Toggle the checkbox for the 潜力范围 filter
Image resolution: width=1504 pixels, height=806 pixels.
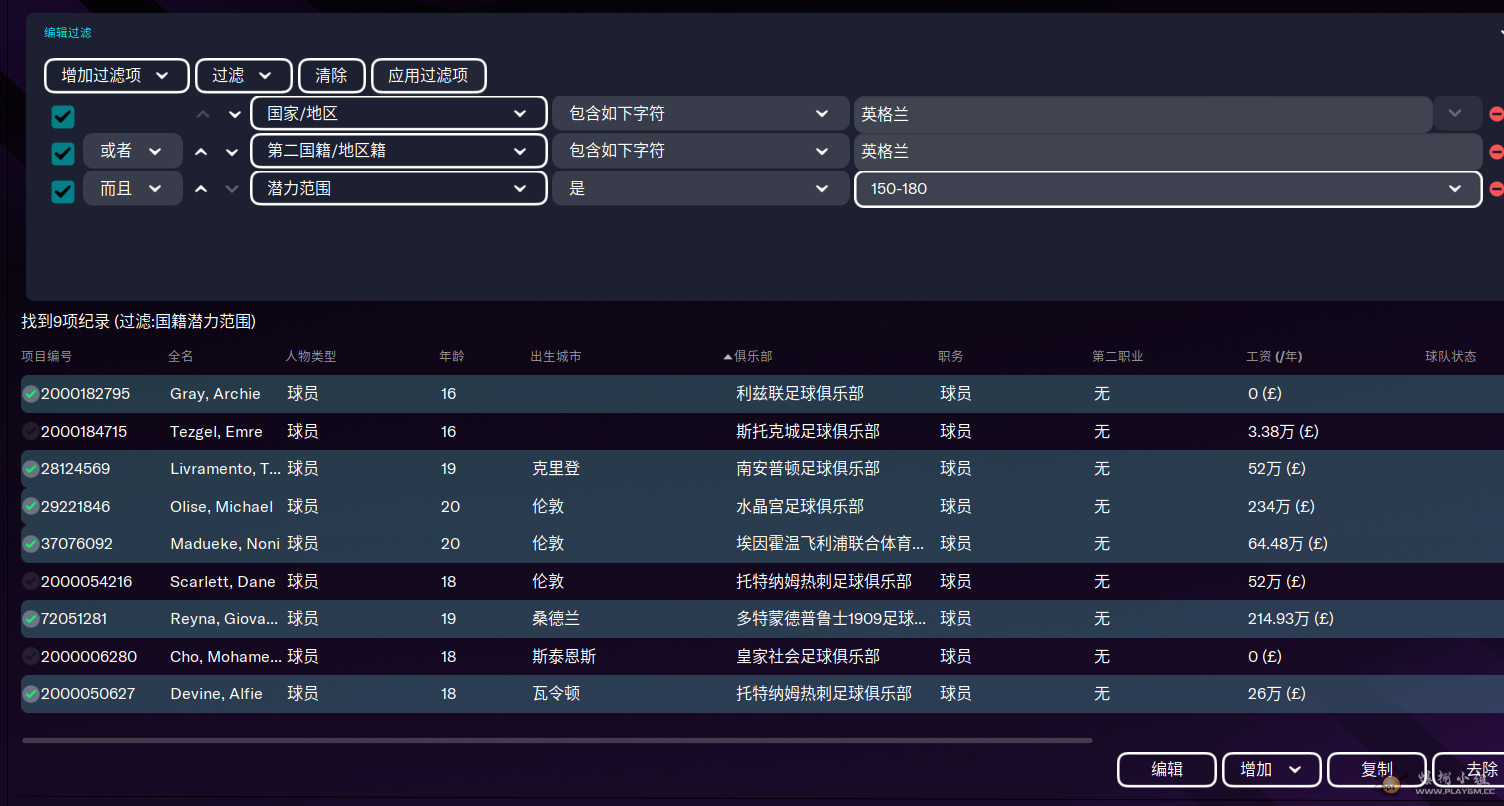pyautogui.click(x=63, y=191)
